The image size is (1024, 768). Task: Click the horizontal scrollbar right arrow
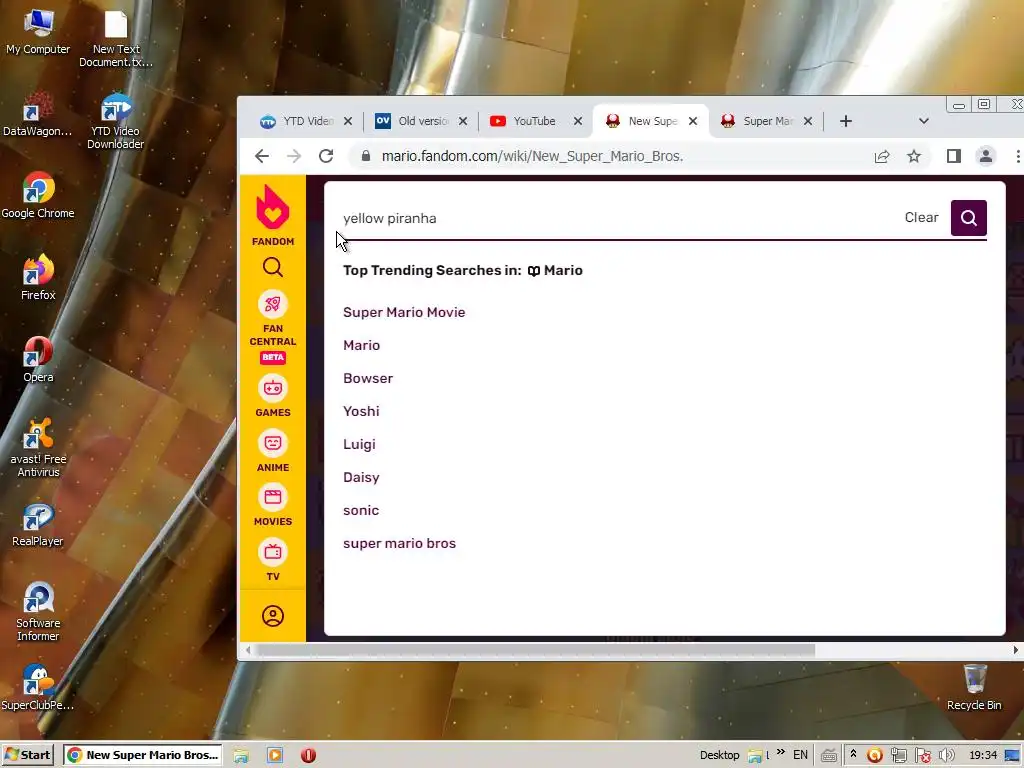tap(1015, 650)
